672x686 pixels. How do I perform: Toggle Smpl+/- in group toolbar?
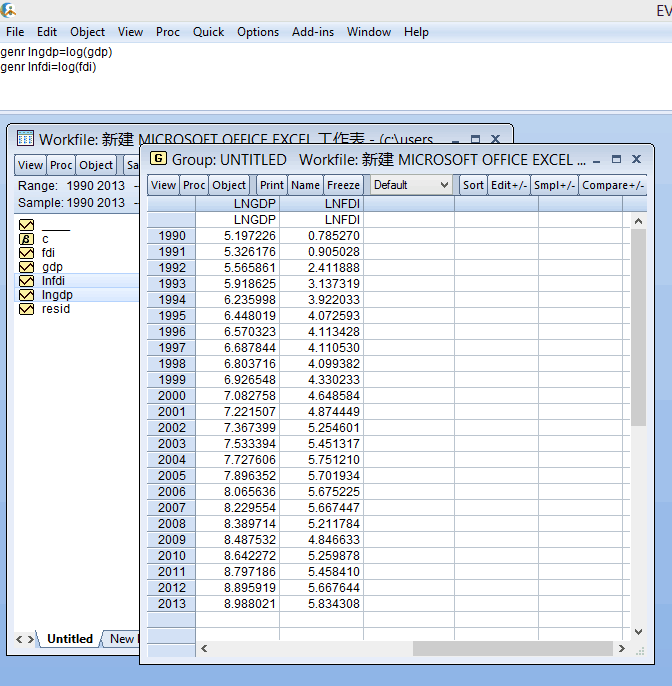[553, 185]
